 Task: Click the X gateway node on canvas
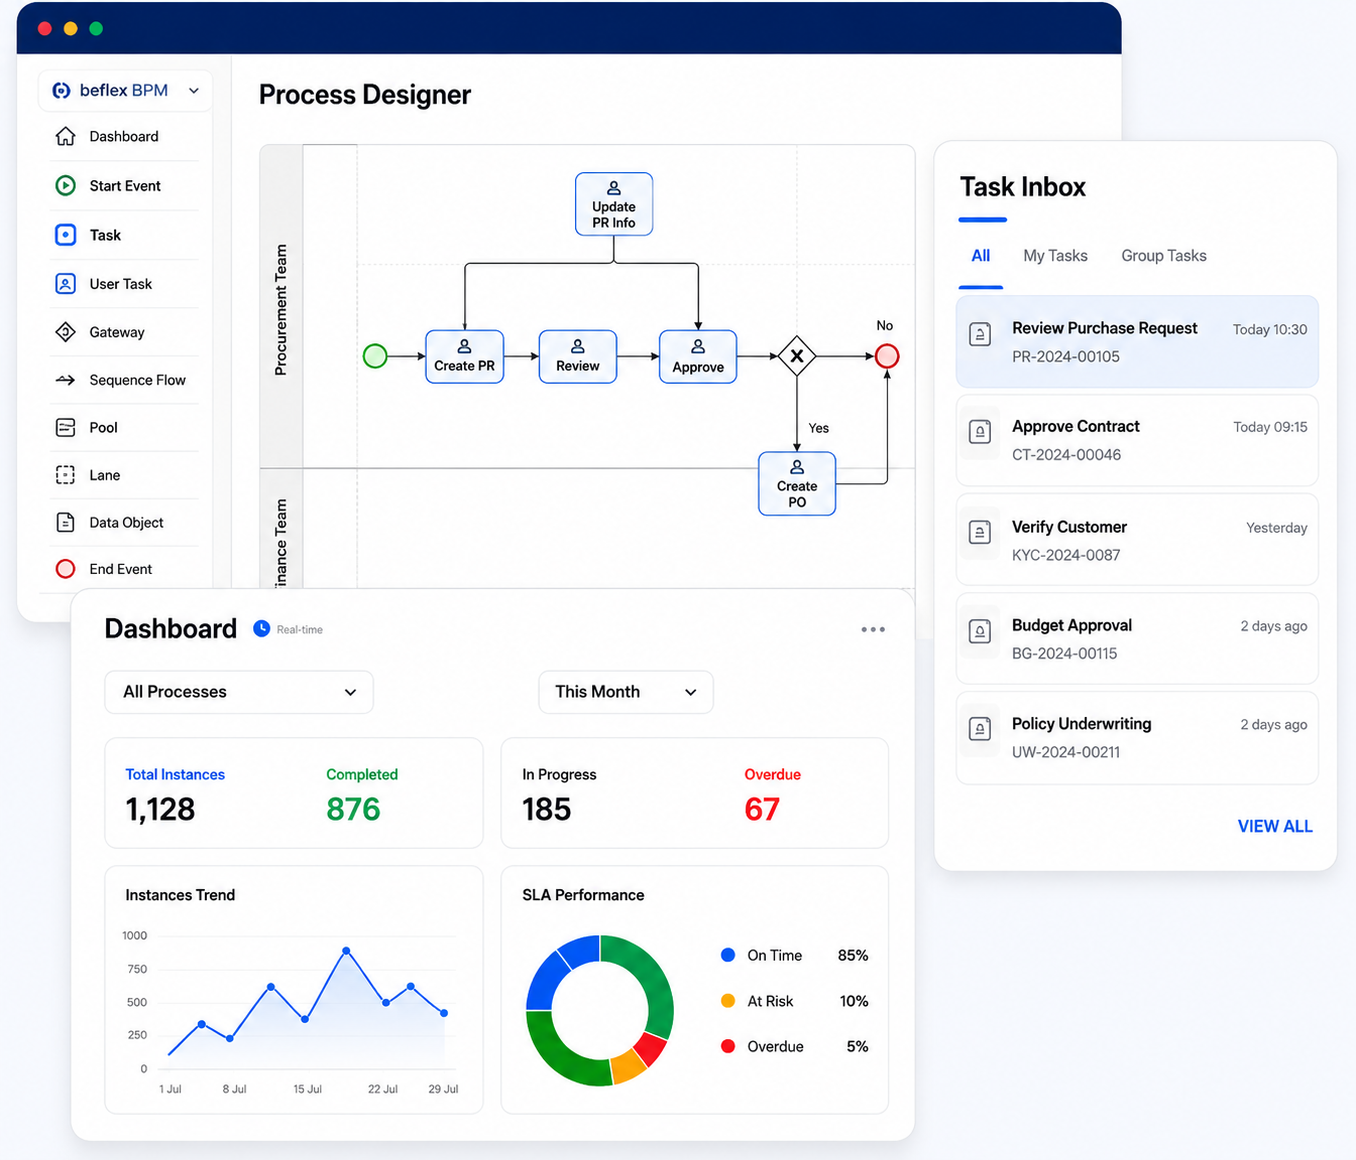[x=797, y=356]
